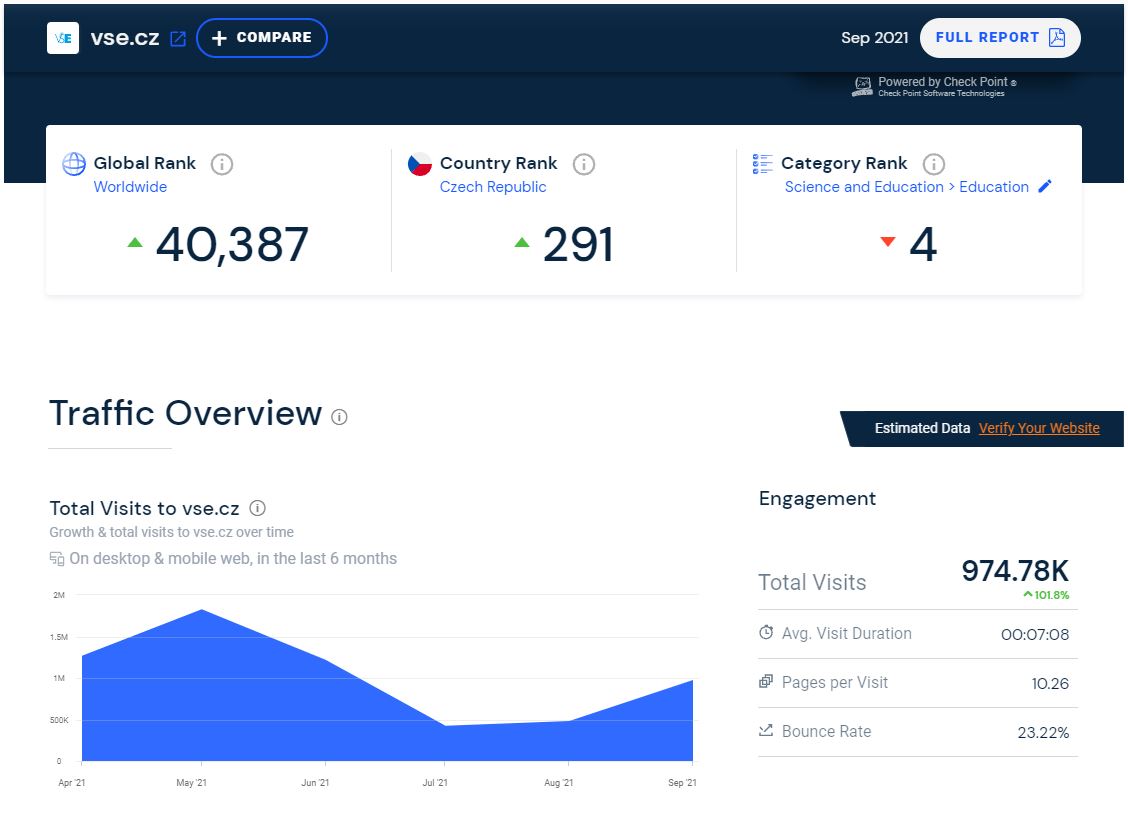Show info for Traffic Overview

point(340,417)
